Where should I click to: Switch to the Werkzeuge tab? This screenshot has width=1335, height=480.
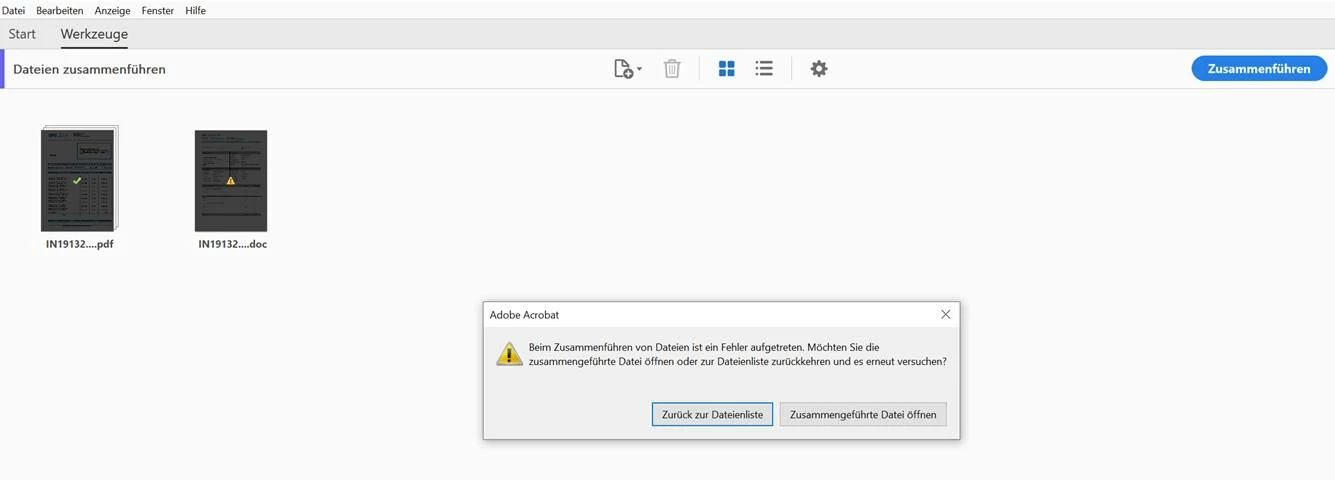(94, 34)
